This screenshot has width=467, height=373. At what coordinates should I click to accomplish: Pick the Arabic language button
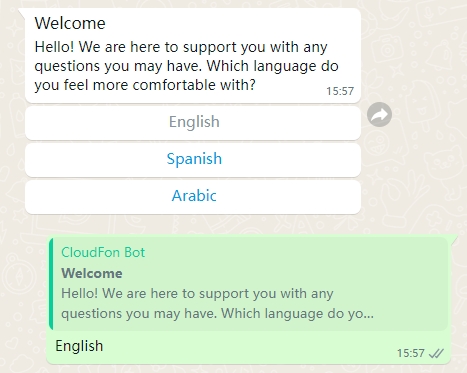click(193, 197)
